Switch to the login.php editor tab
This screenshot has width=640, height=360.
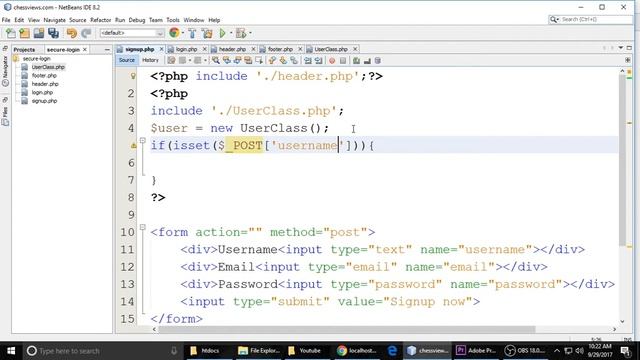(186, 49)
